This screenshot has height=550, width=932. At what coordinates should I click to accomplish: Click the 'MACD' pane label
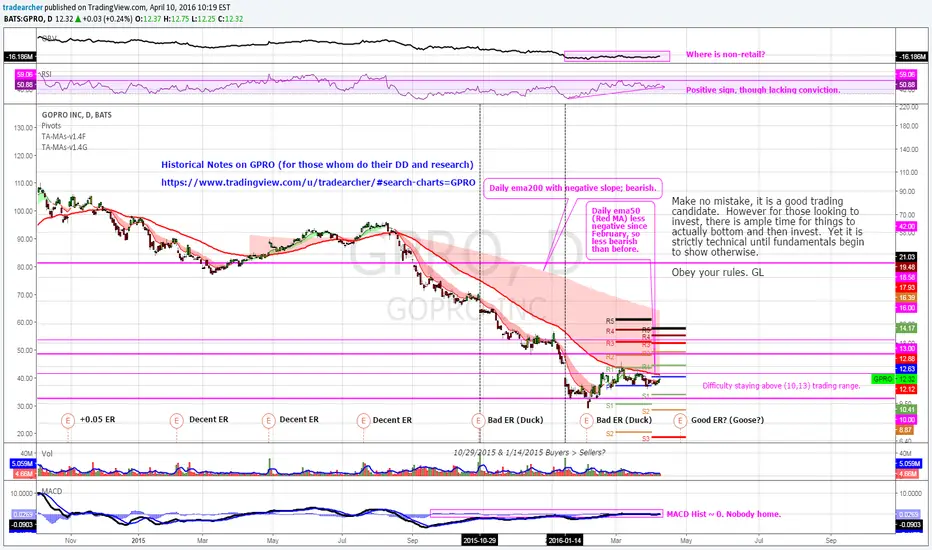52,491
